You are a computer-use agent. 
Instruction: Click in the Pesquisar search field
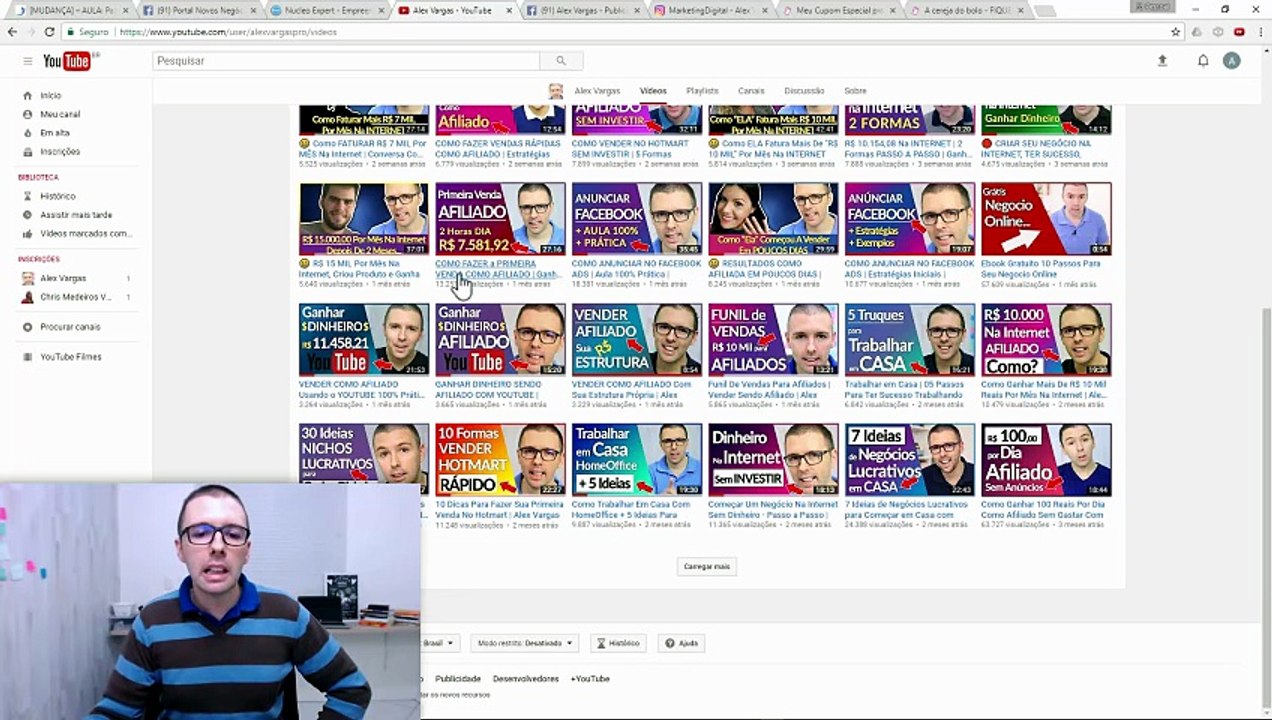click(346, 61)
